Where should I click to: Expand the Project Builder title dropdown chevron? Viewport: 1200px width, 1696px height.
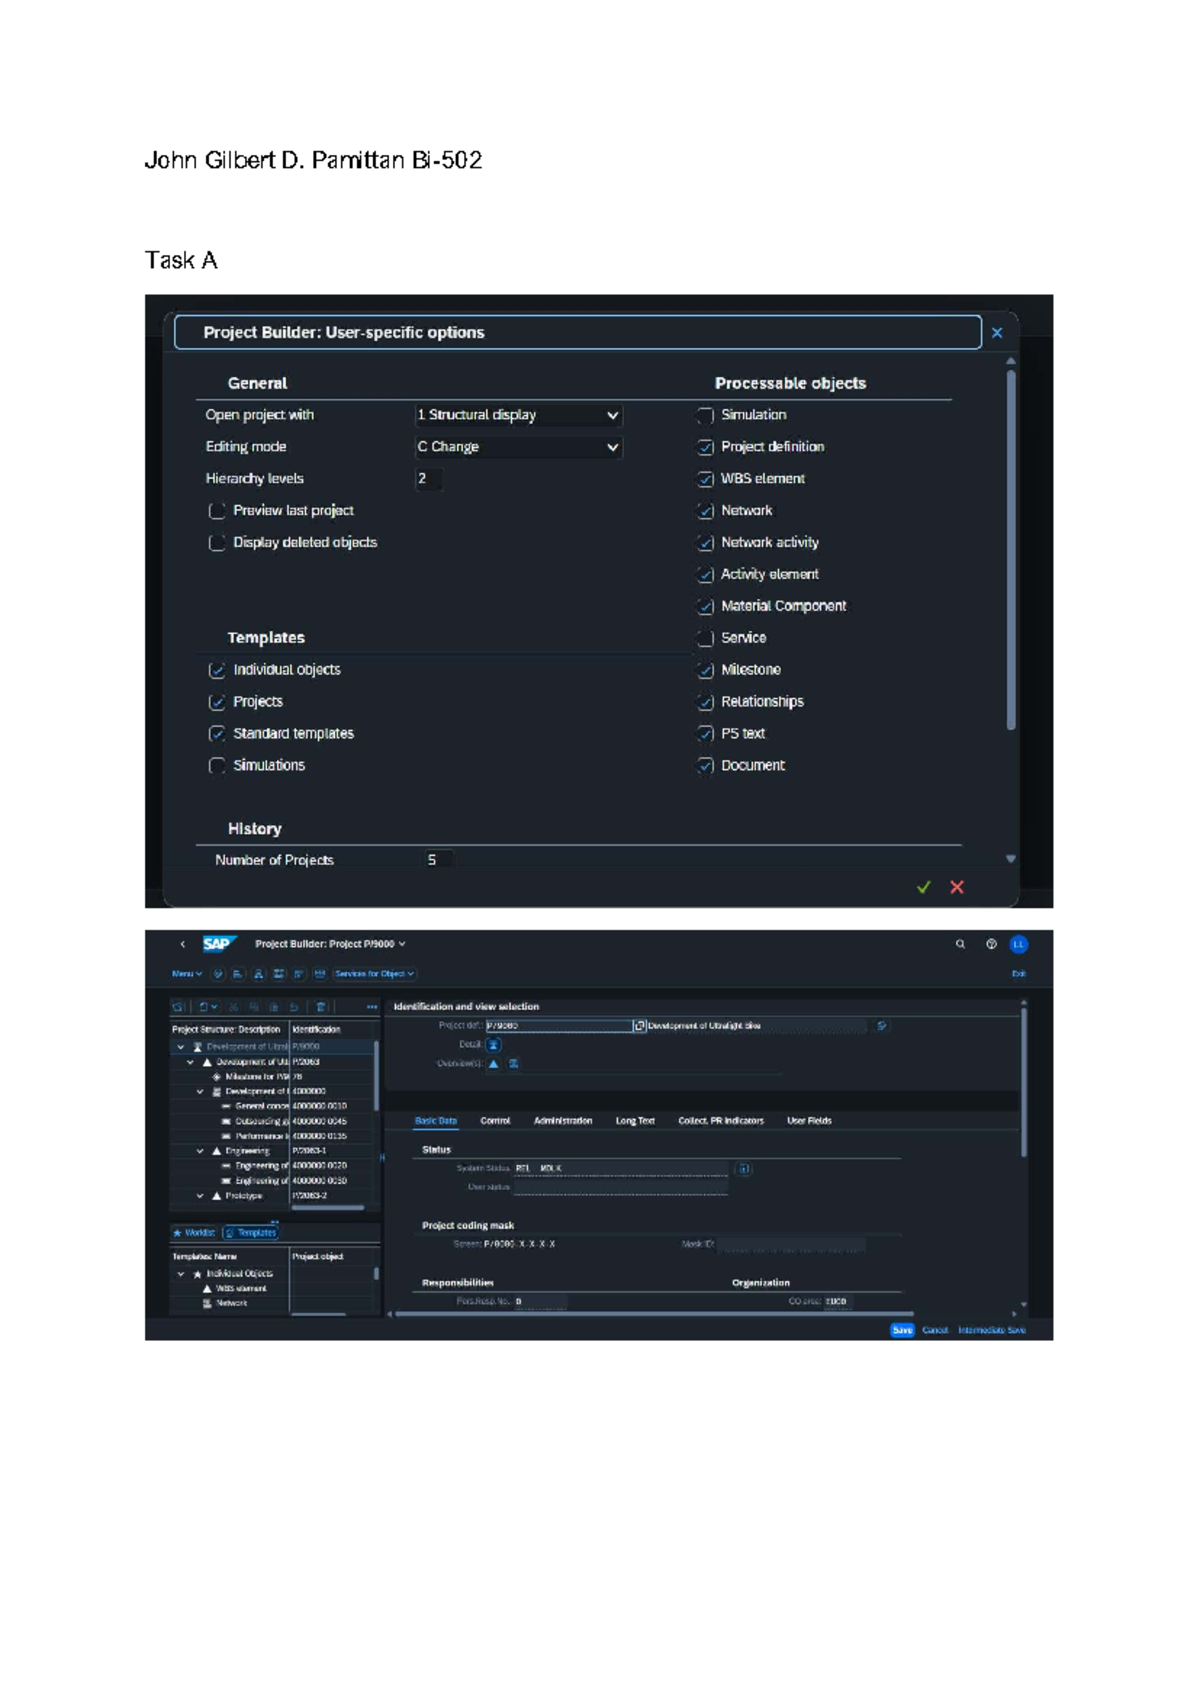click(x=402, y=944)
